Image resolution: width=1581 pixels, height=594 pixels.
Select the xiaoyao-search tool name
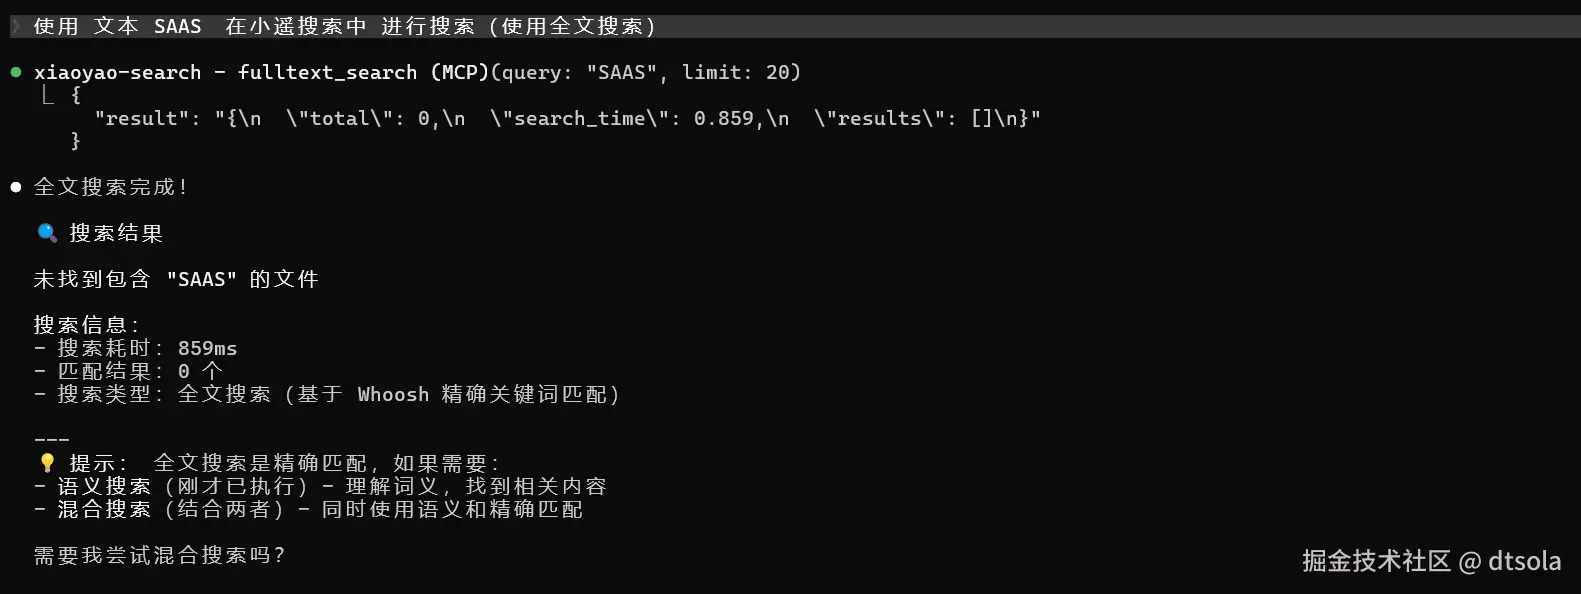pos(117,72)
